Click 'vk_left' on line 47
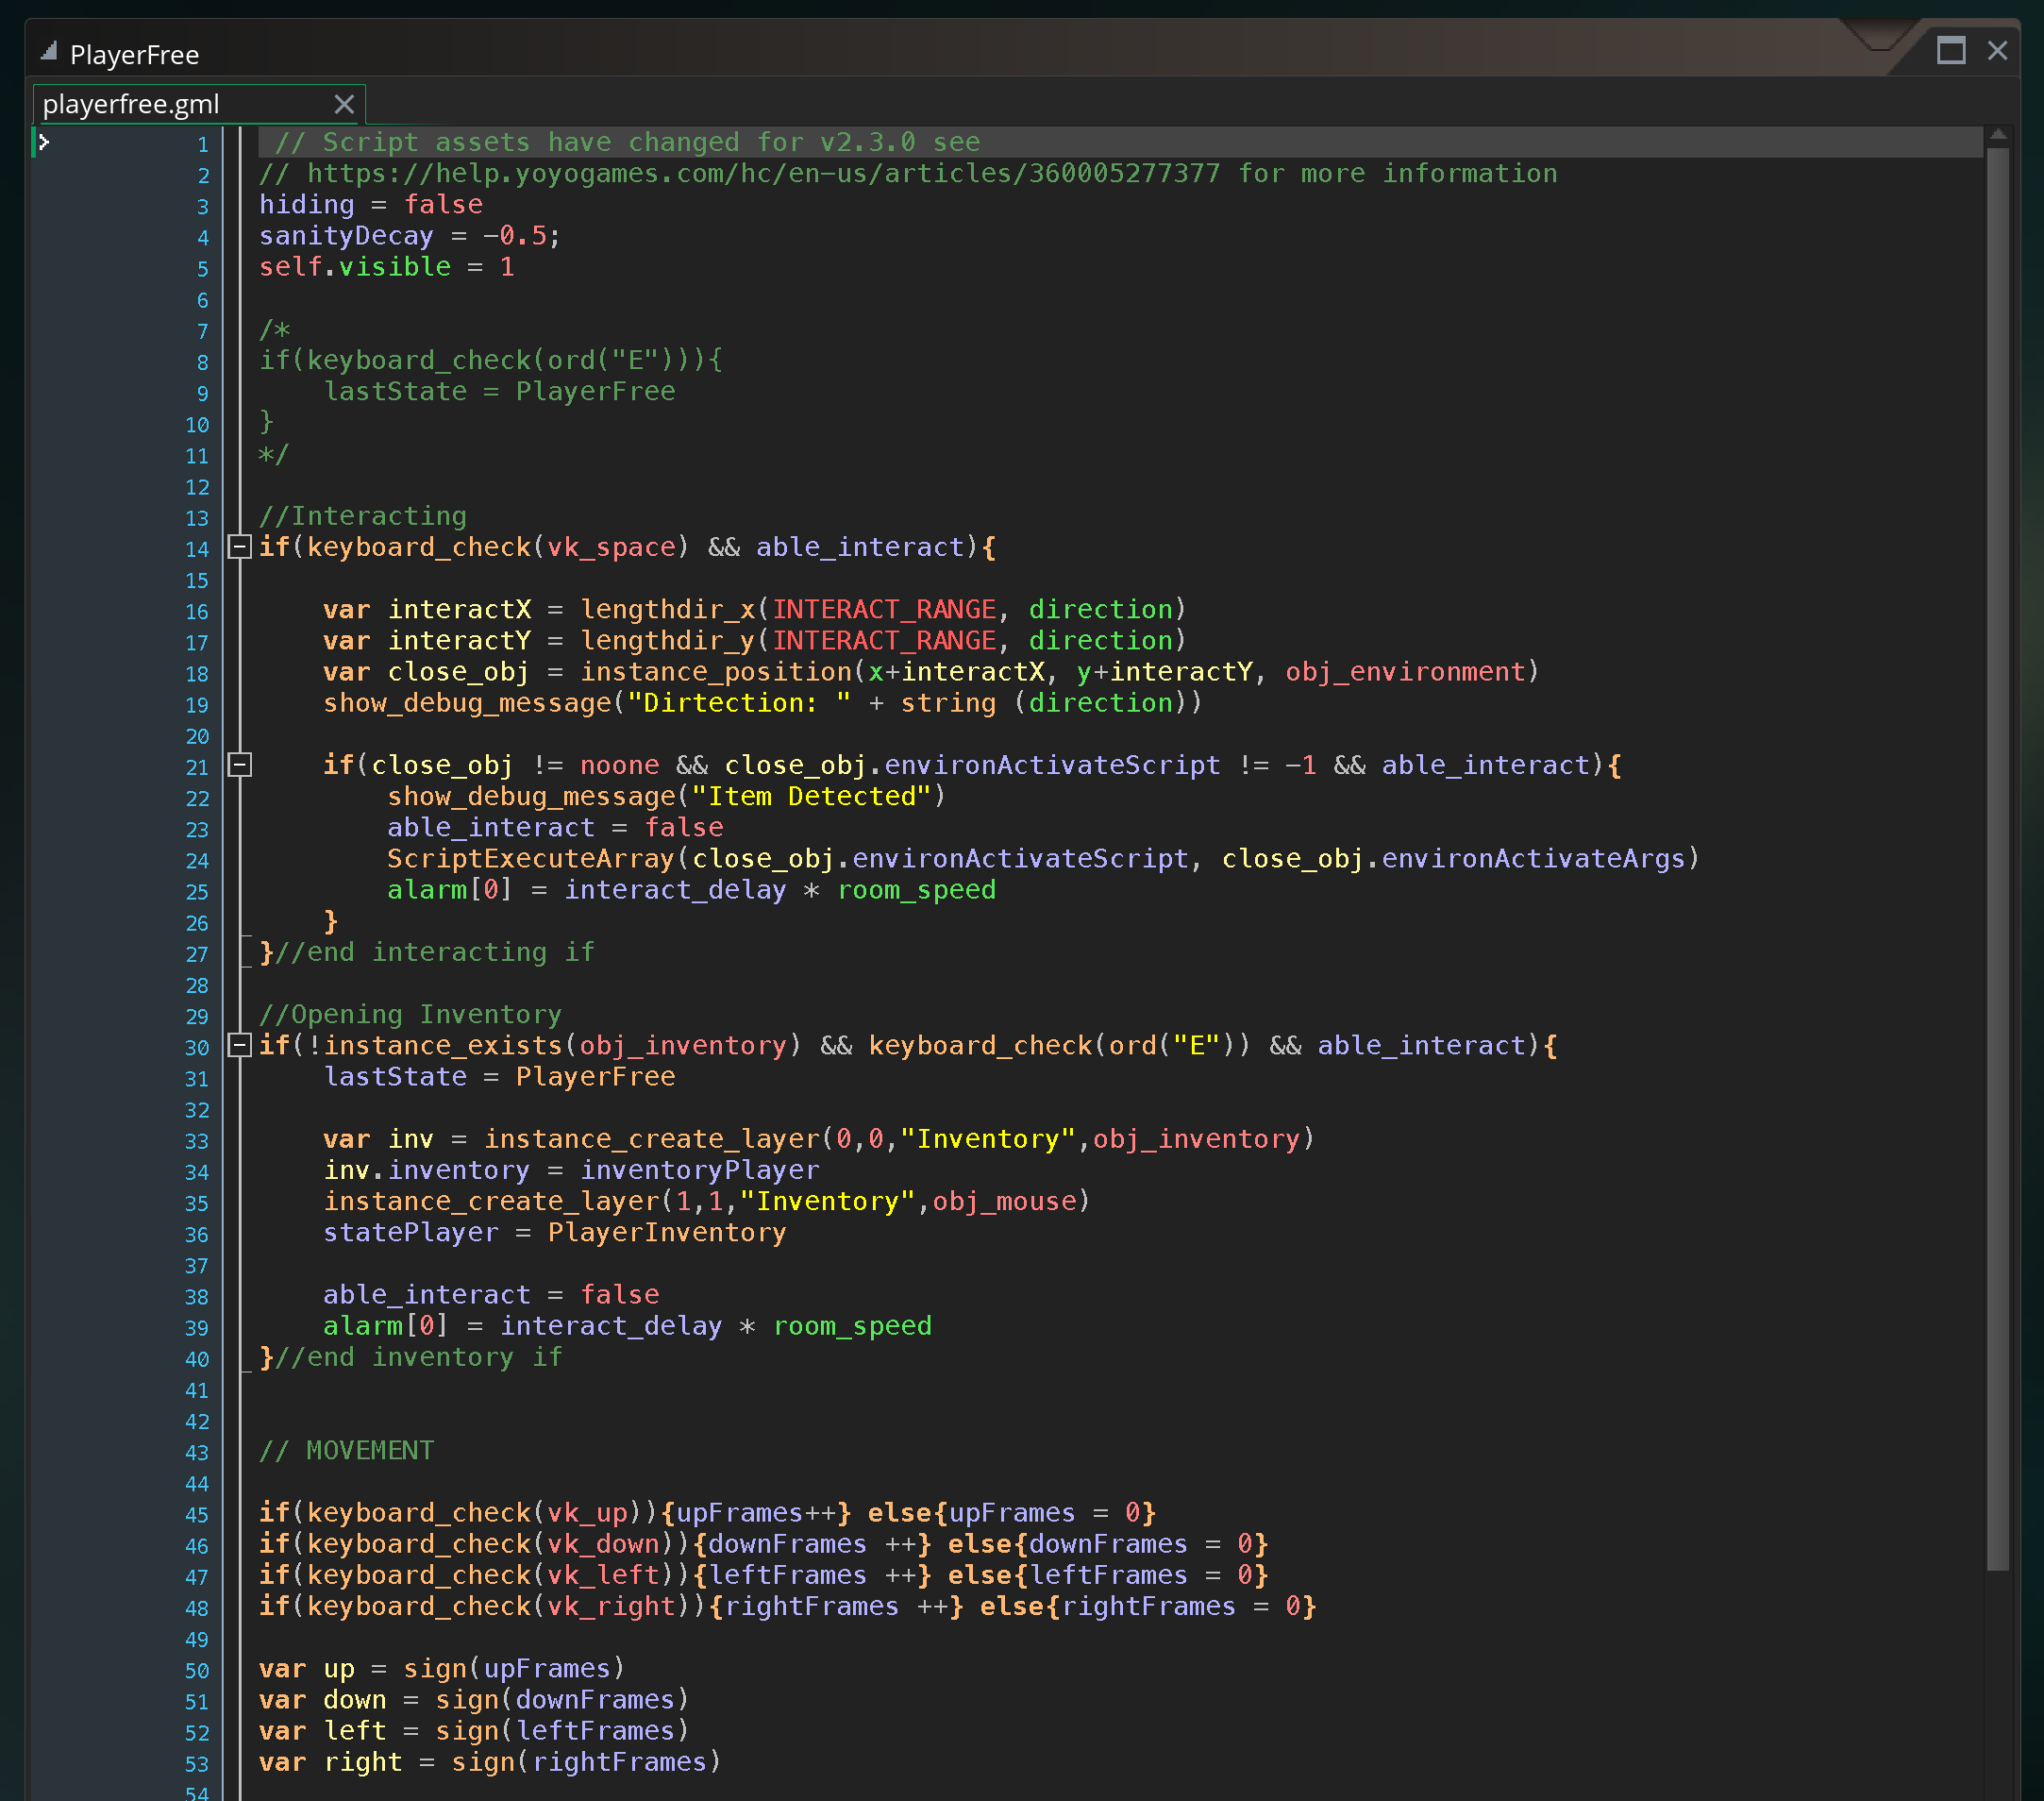 (603, 1575)
